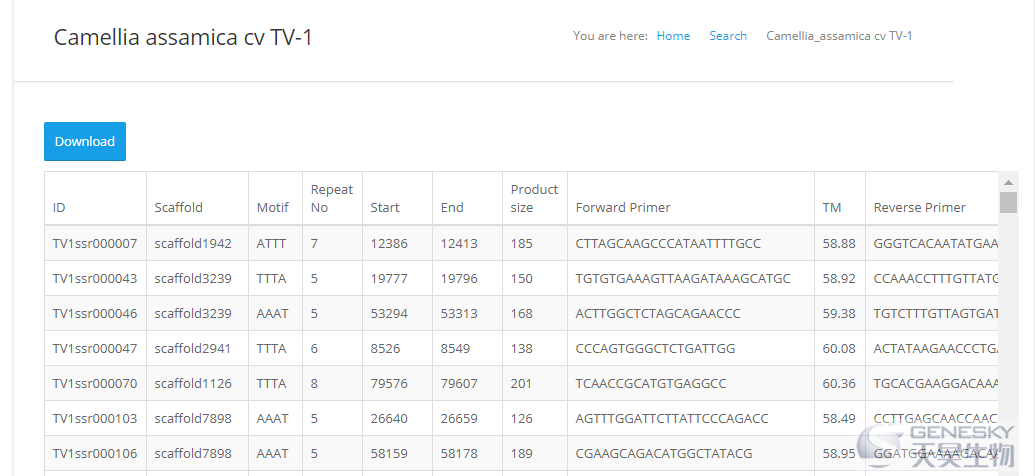Click the product size 126 cell

(535, 419)
